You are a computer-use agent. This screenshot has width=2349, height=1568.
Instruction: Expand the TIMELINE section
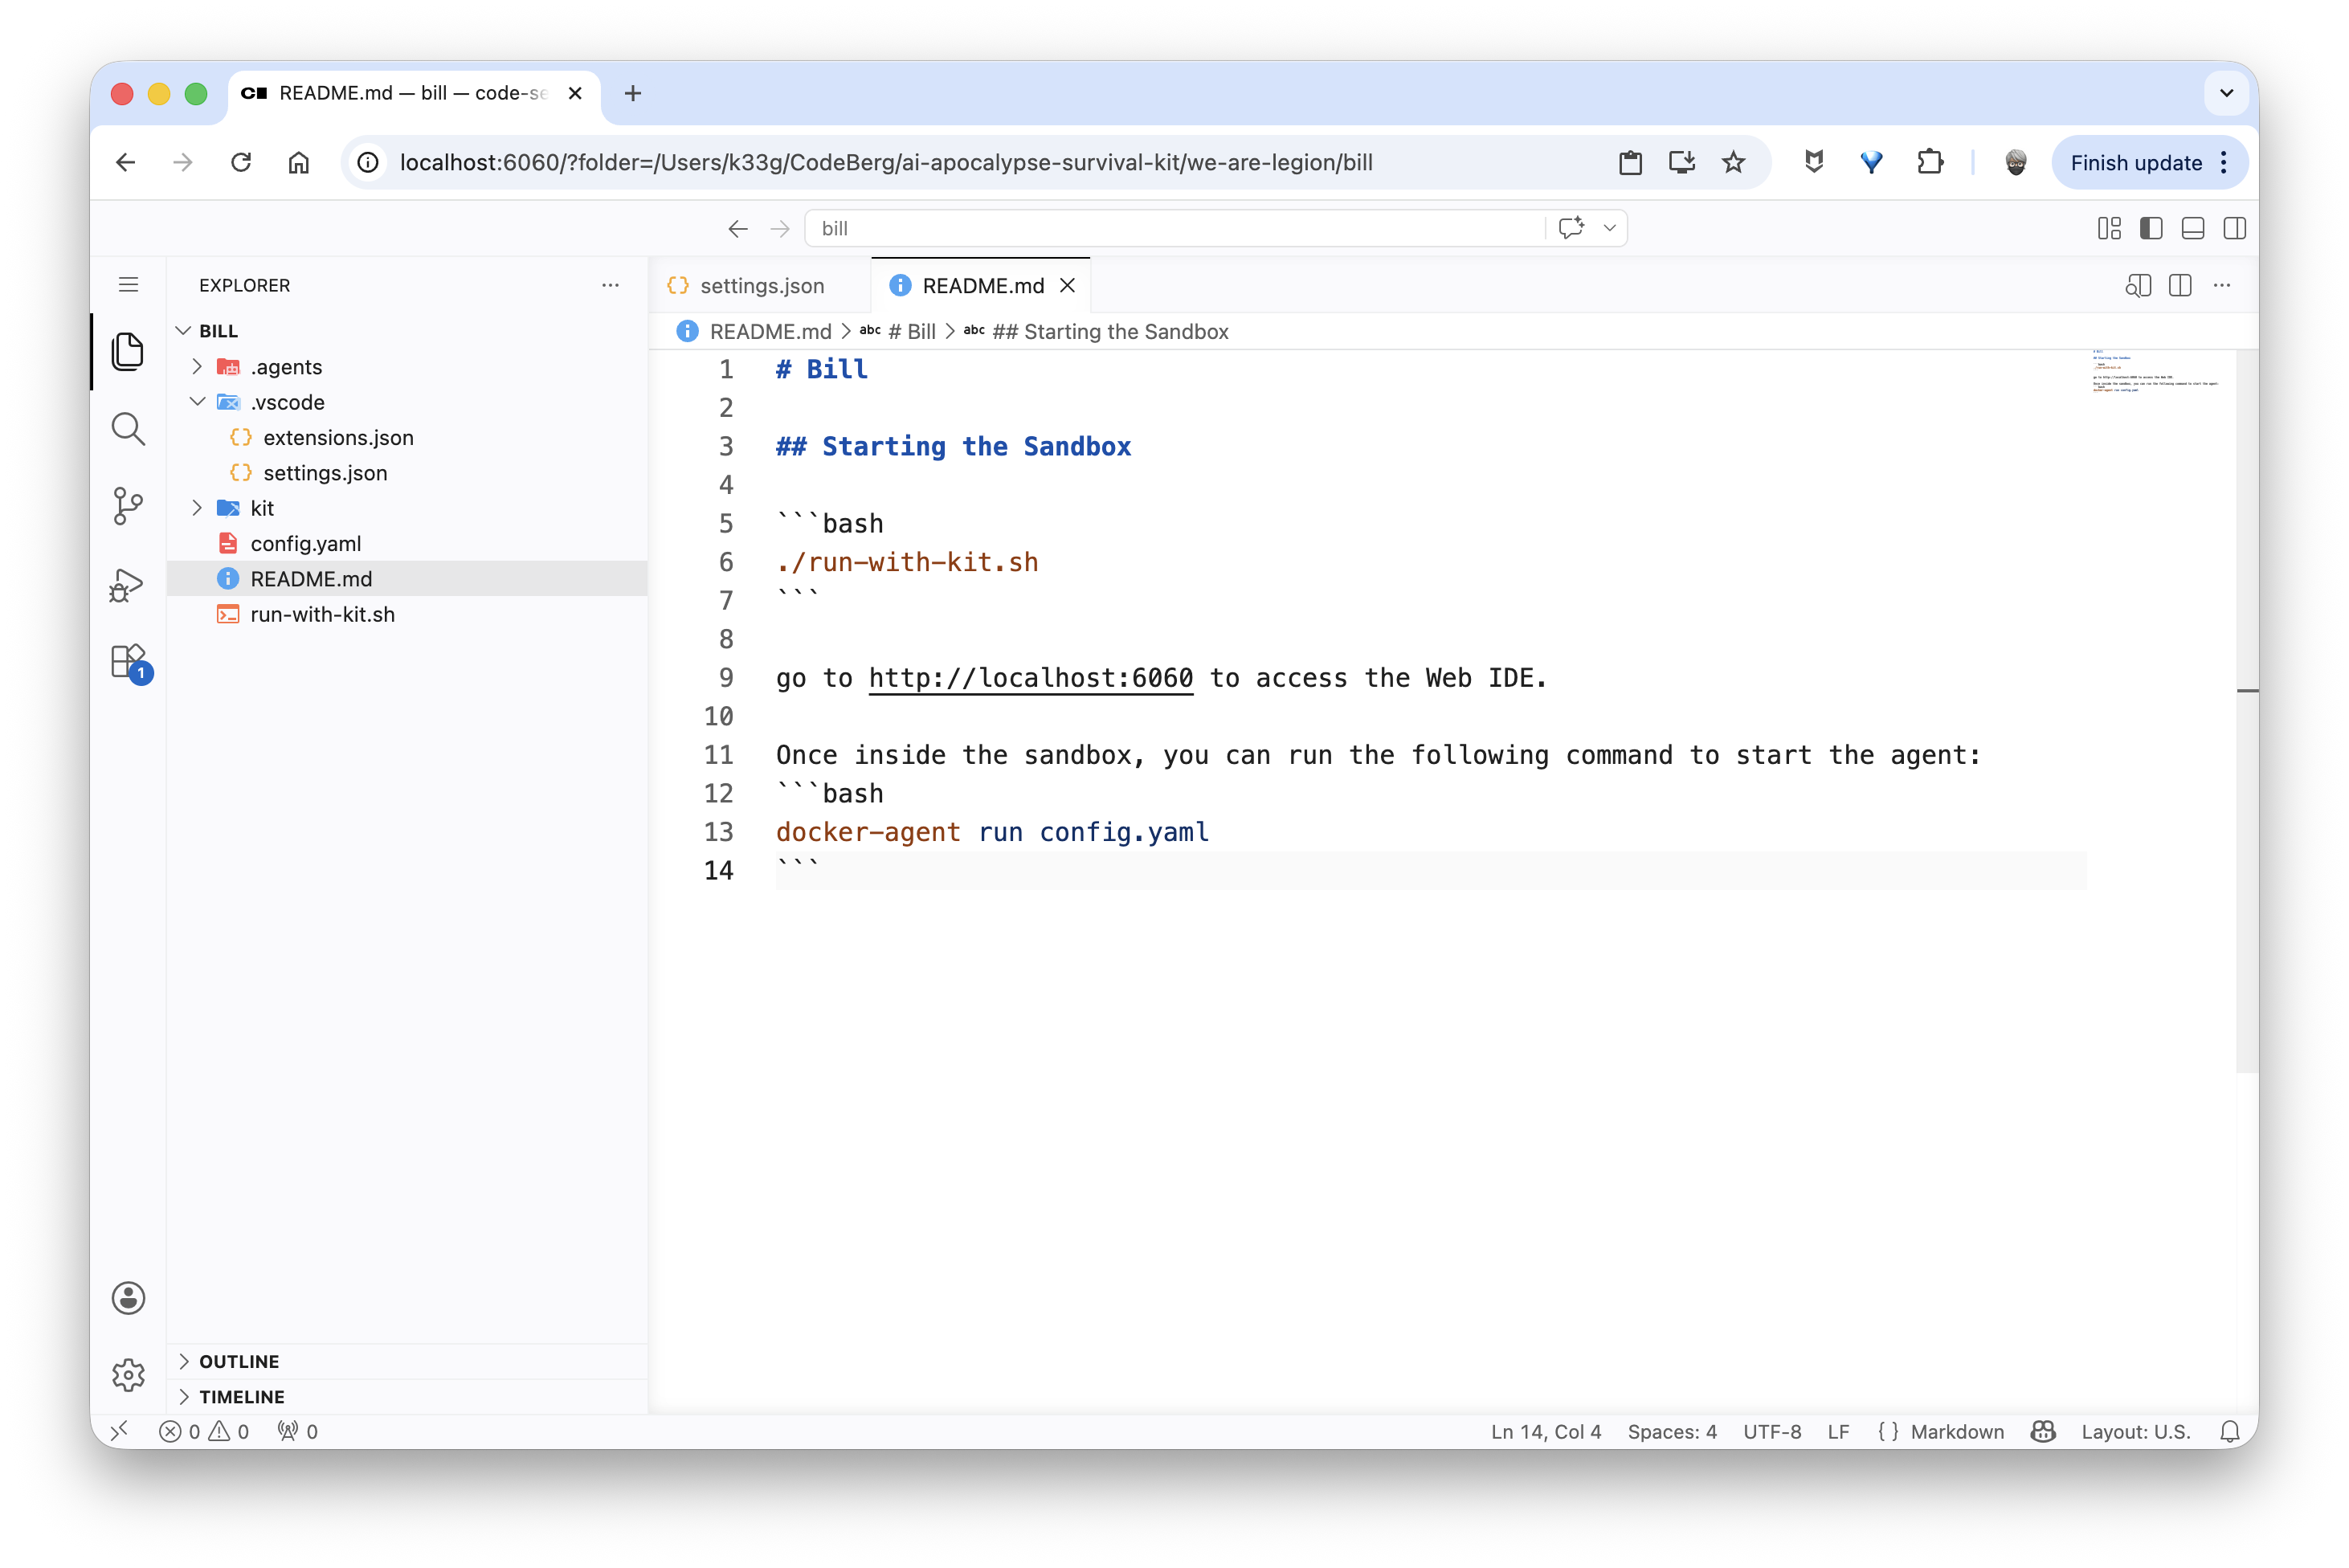point(408,1397)
